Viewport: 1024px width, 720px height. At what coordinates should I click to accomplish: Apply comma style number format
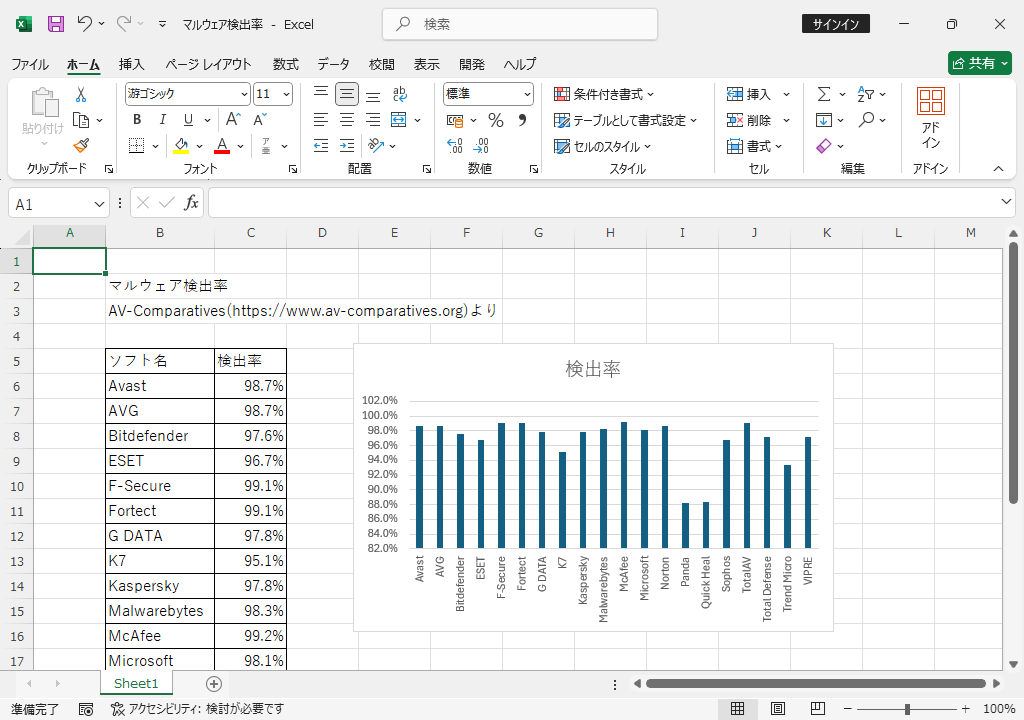522,120
